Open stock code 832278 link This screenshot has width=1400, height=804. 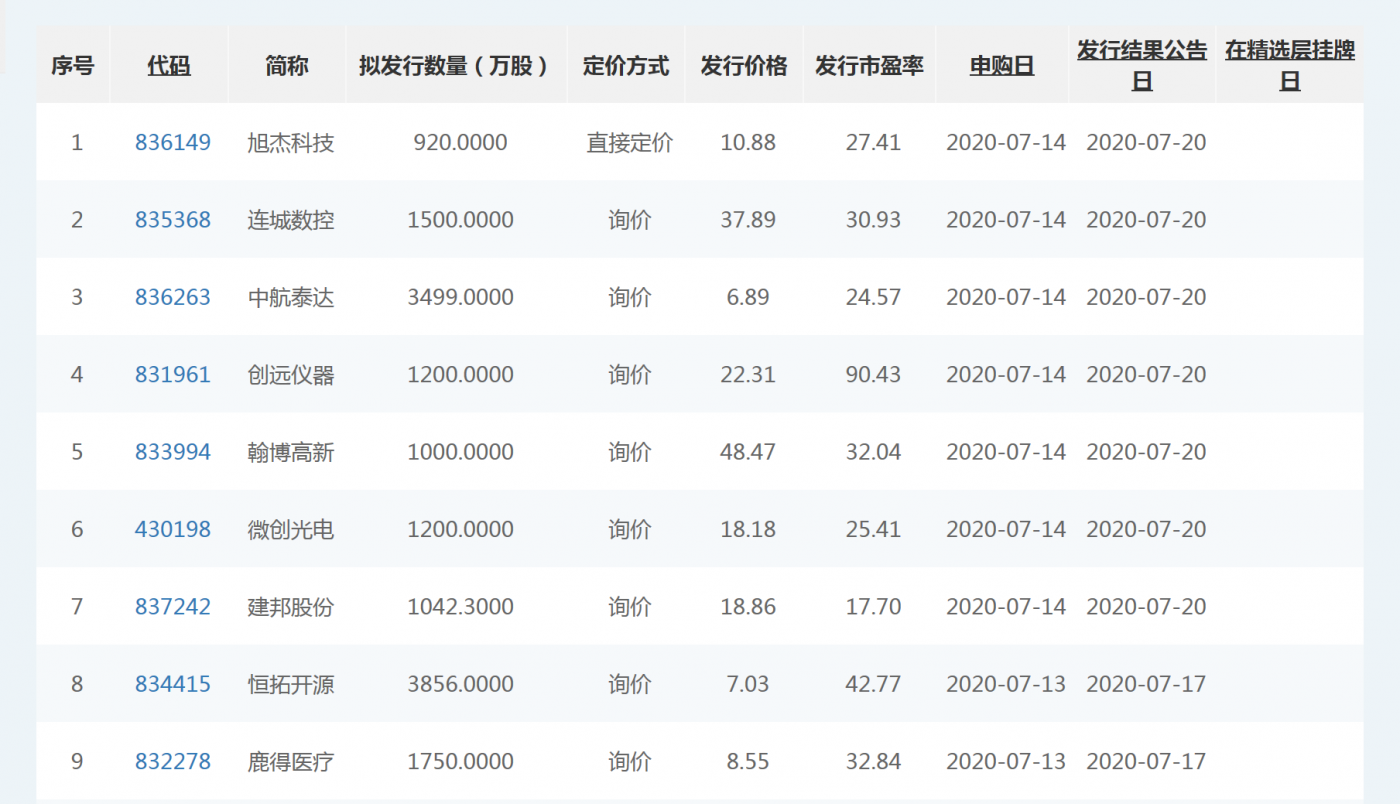[x=173, y=762]
